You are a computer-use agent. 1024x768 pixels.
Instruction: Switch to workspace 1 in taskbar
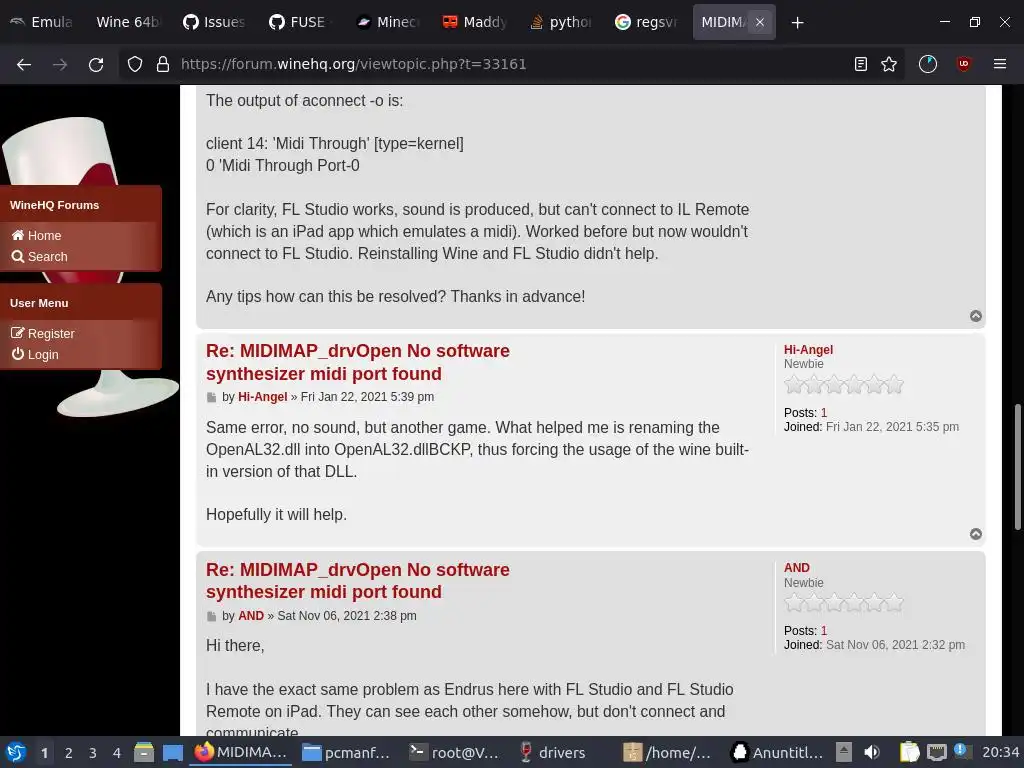pyautogui.click(x=44, y=753)
